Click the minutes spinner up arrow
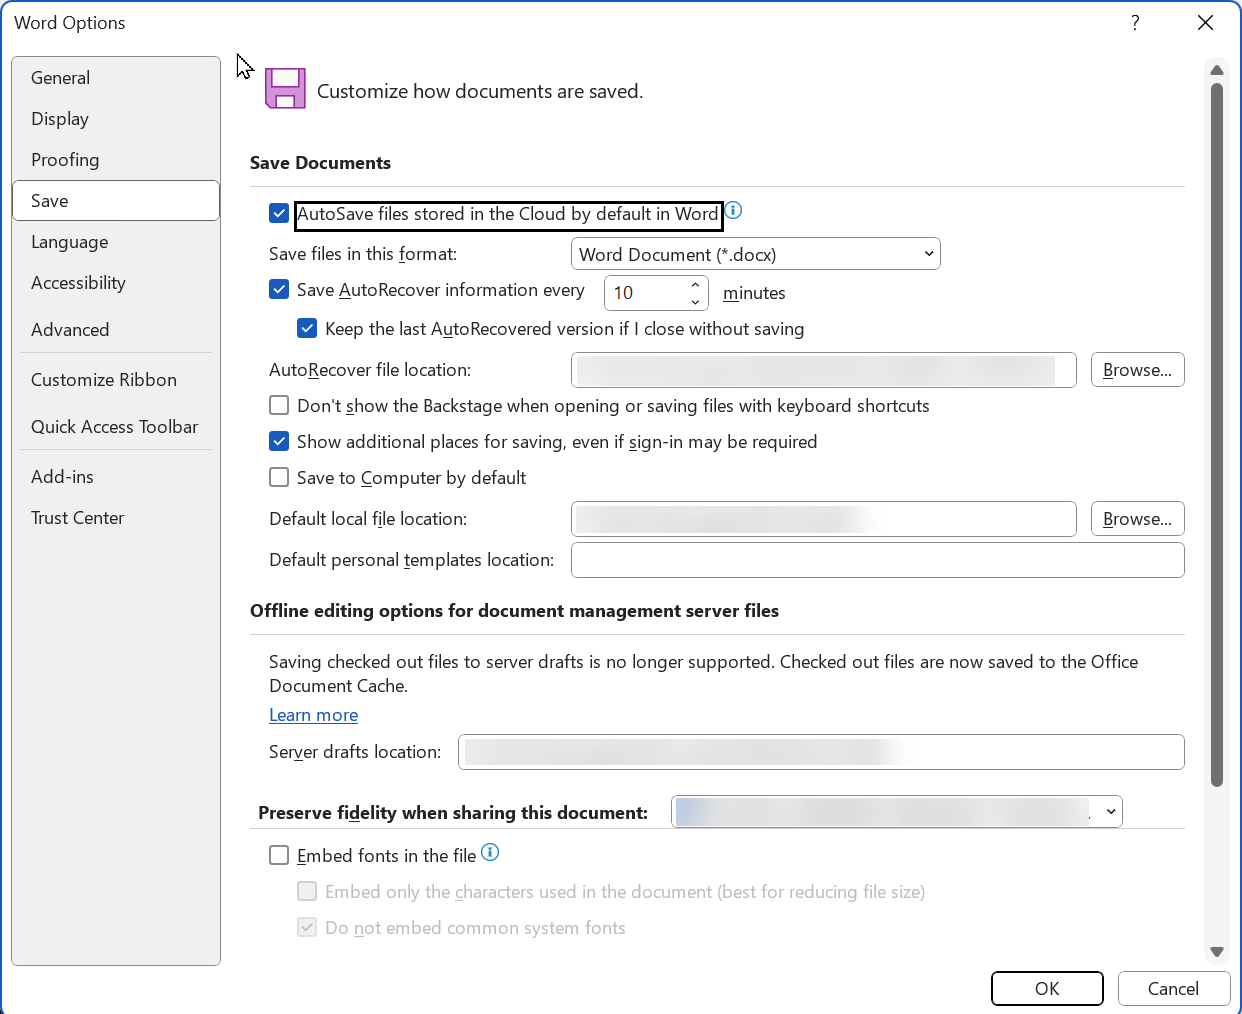 [x=694, y=285]
